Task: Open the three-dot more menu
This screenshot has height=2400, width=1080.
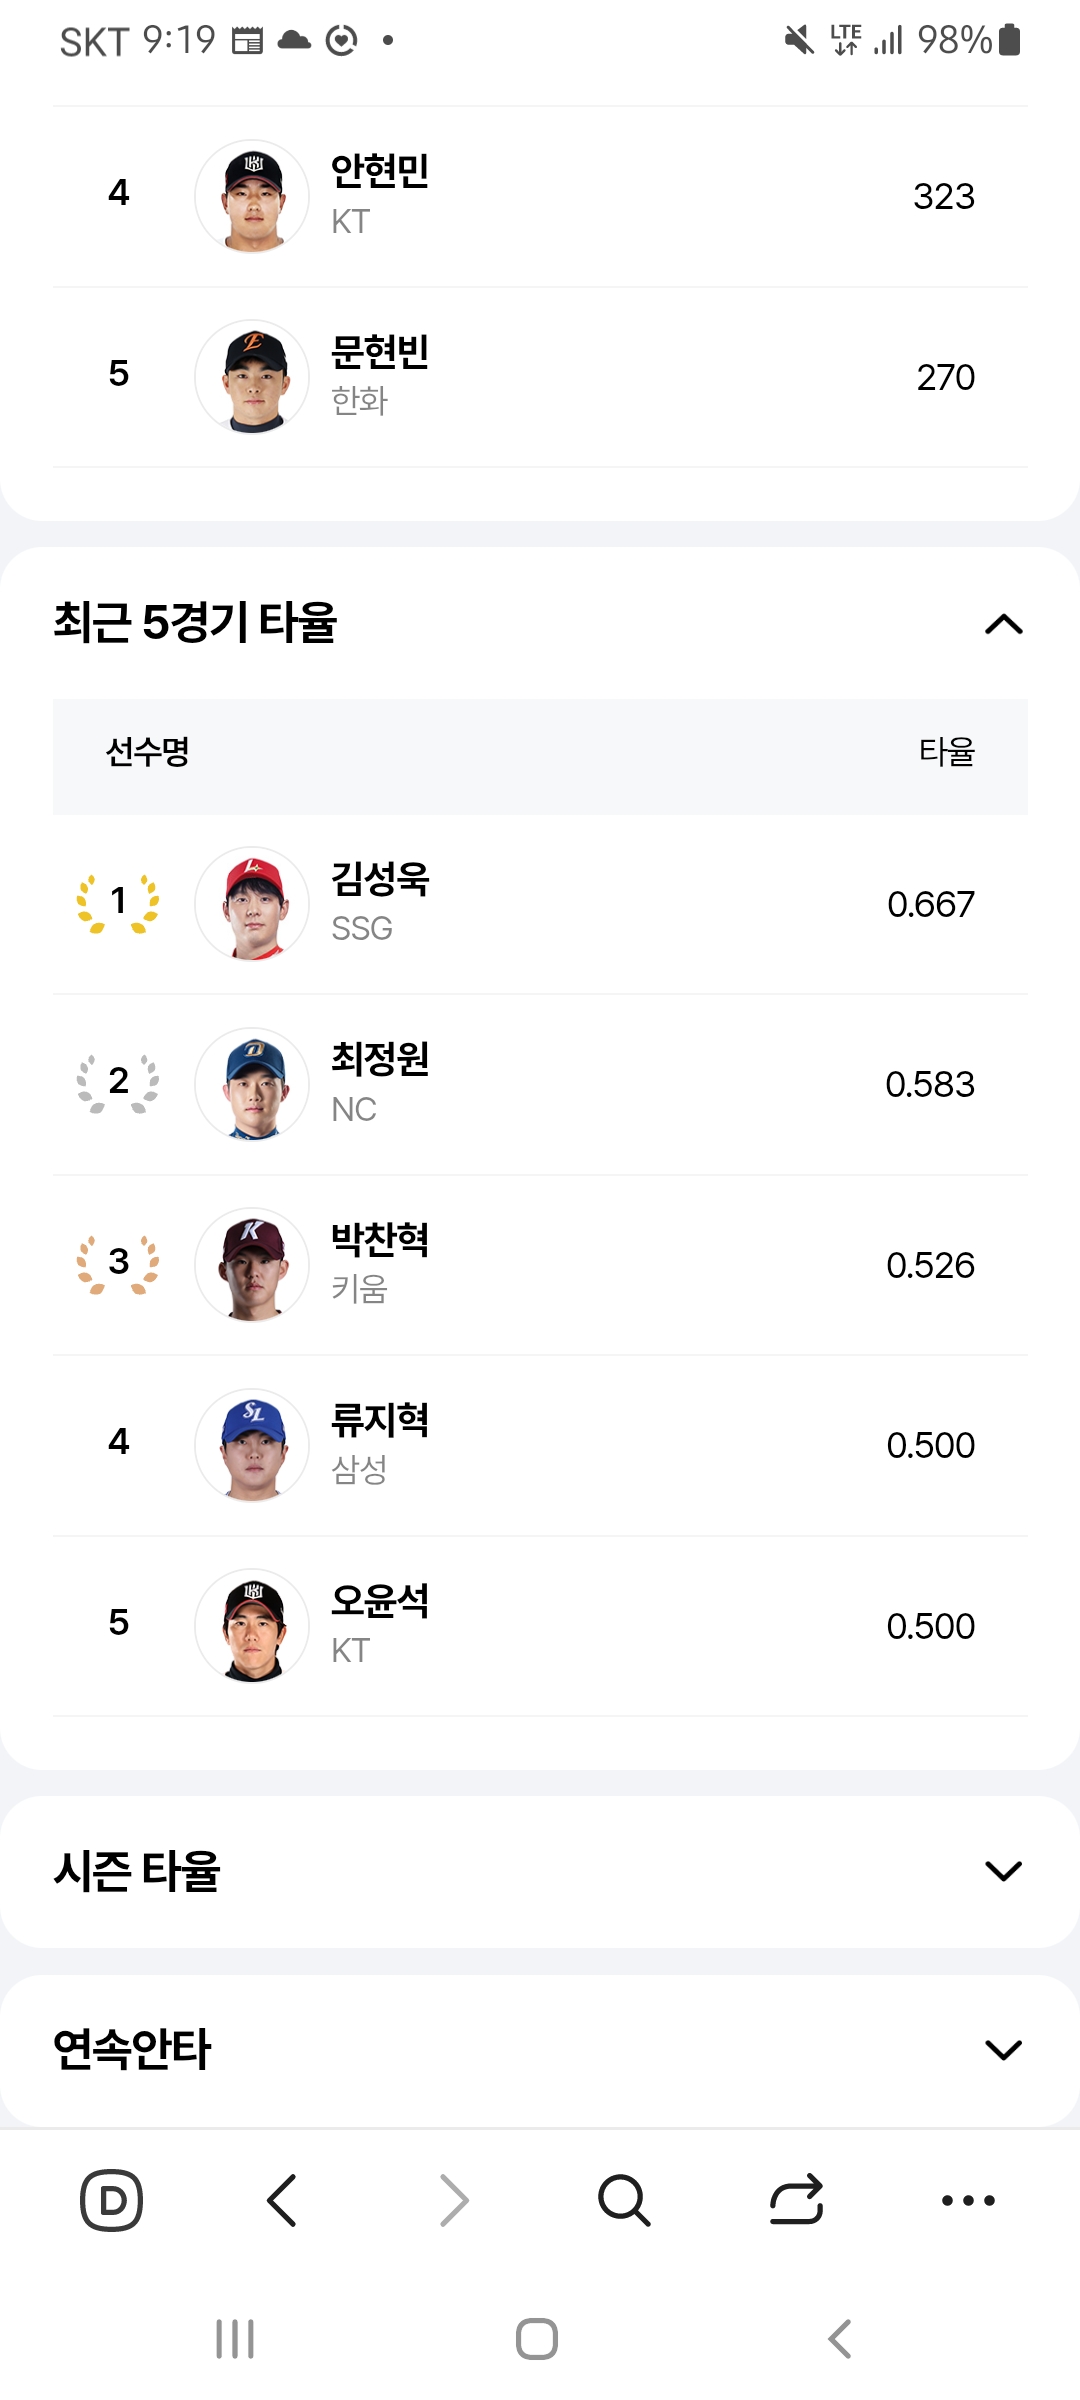Action: pos(968,2200)
